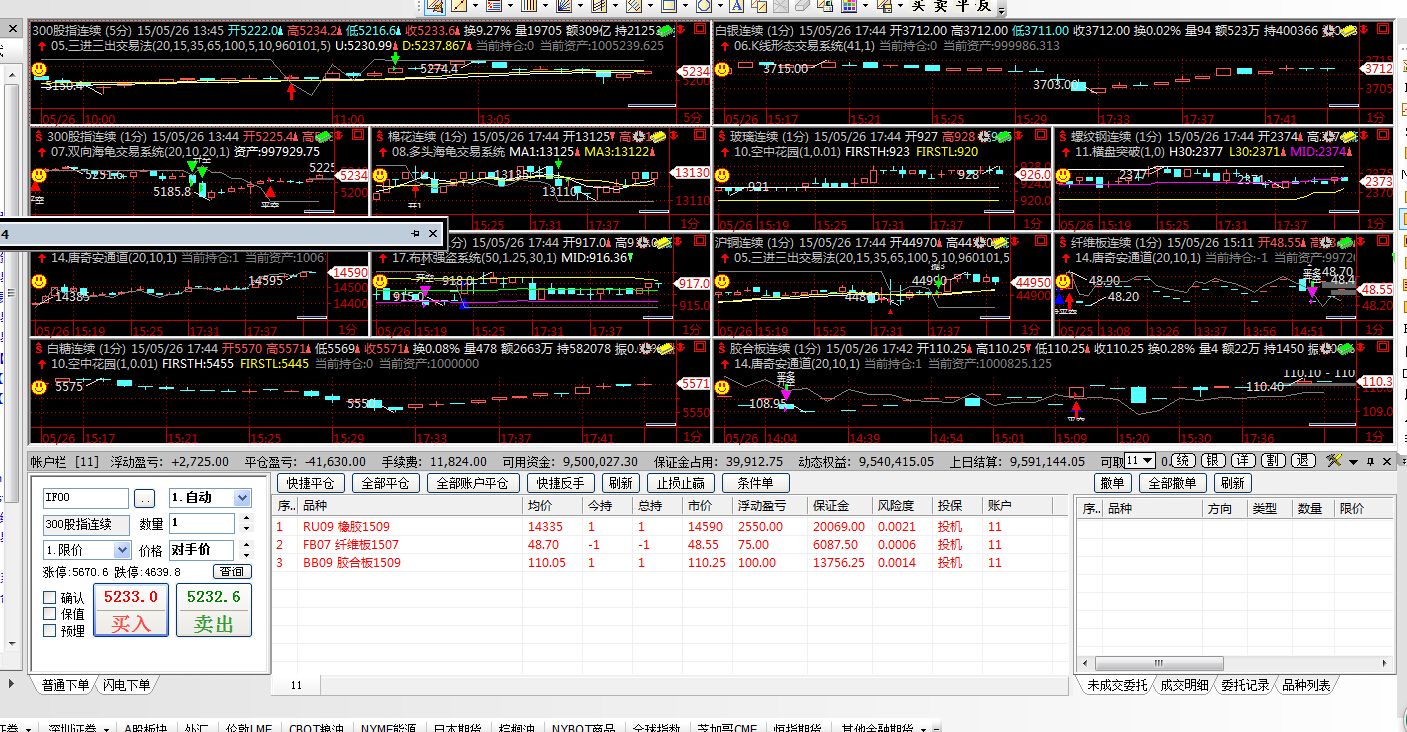Click the 统 round icon in account bar
The height and width of the screenshot is (732, 1407).
tap(1183, 461)
